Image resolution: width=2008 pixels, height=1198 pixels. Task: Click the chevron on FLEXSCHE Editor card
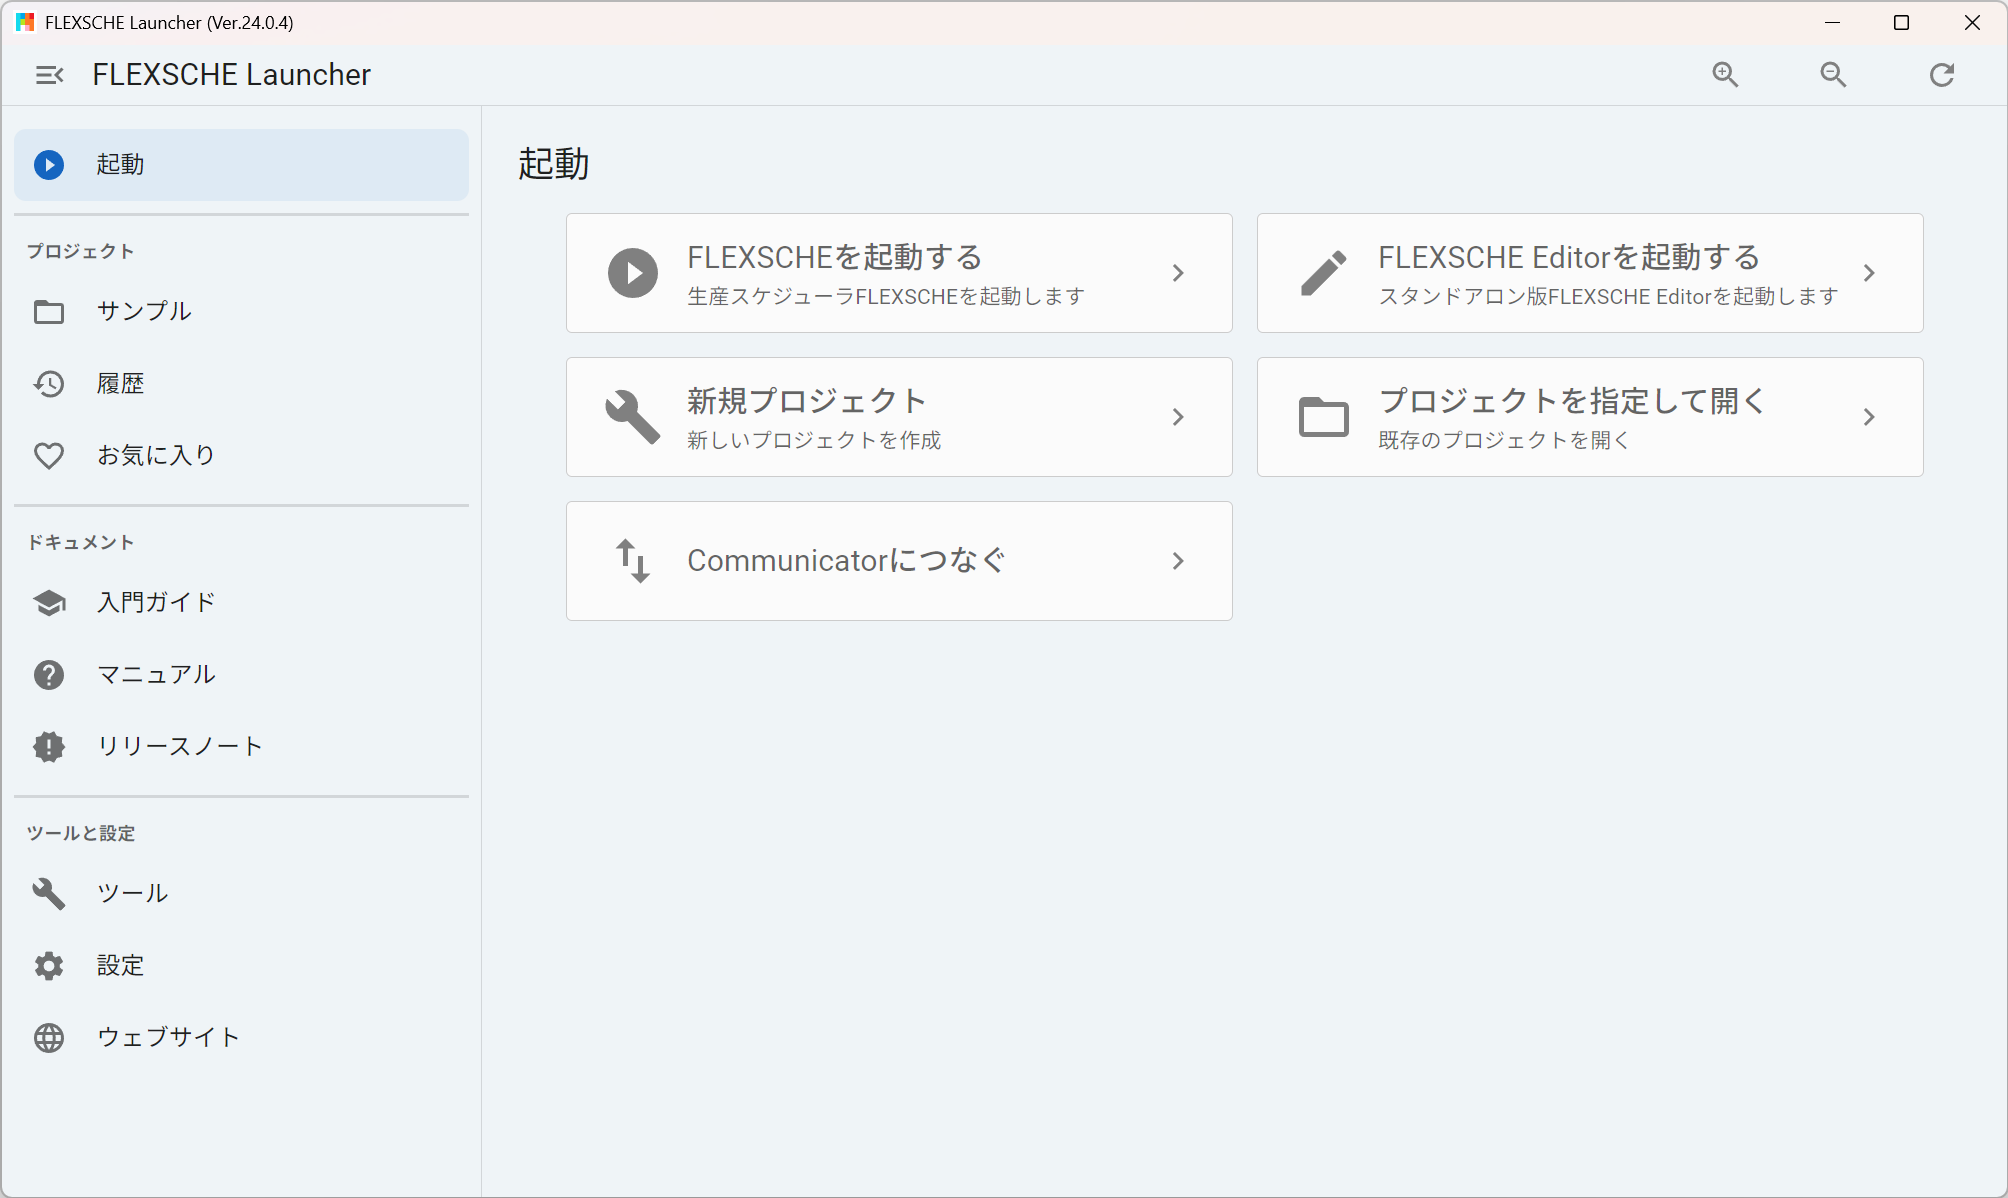(x=1869, y=273)
